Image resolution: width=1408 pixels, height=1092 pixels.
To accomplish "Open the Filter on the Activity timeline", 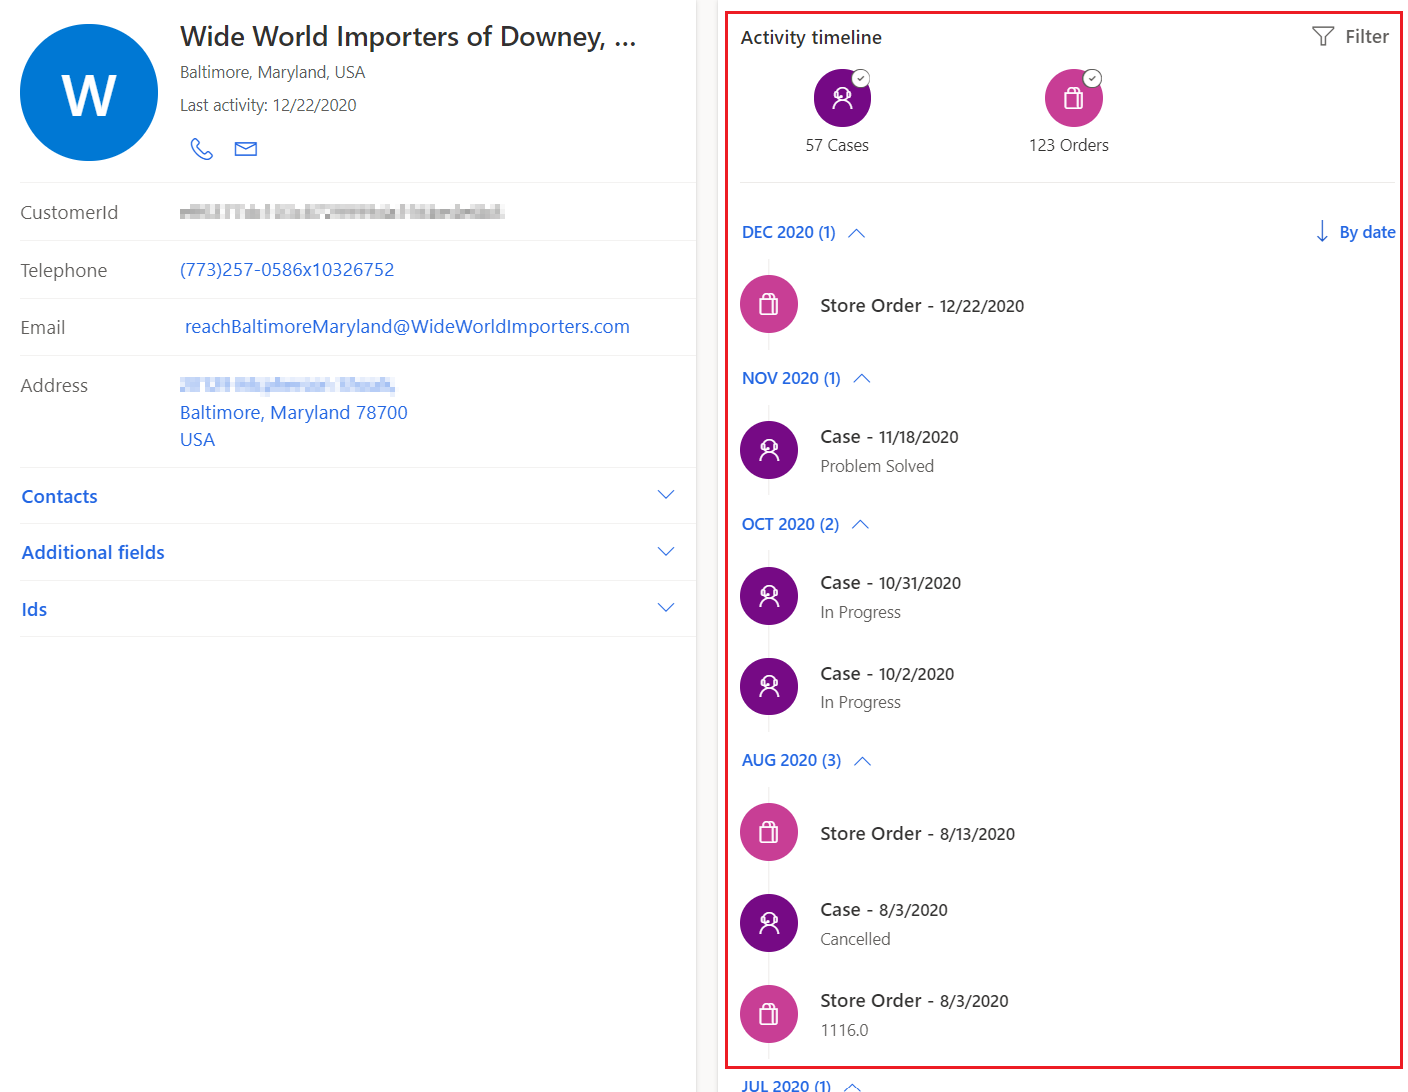I will click(1351, 36).
